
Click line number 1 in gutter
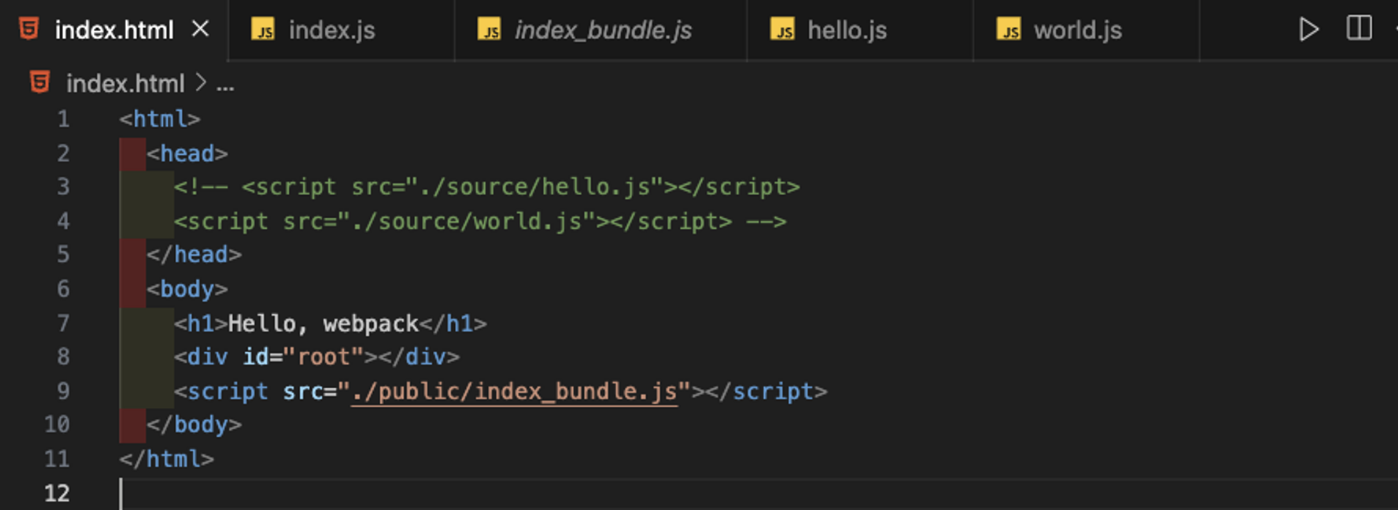click(63, 119)
